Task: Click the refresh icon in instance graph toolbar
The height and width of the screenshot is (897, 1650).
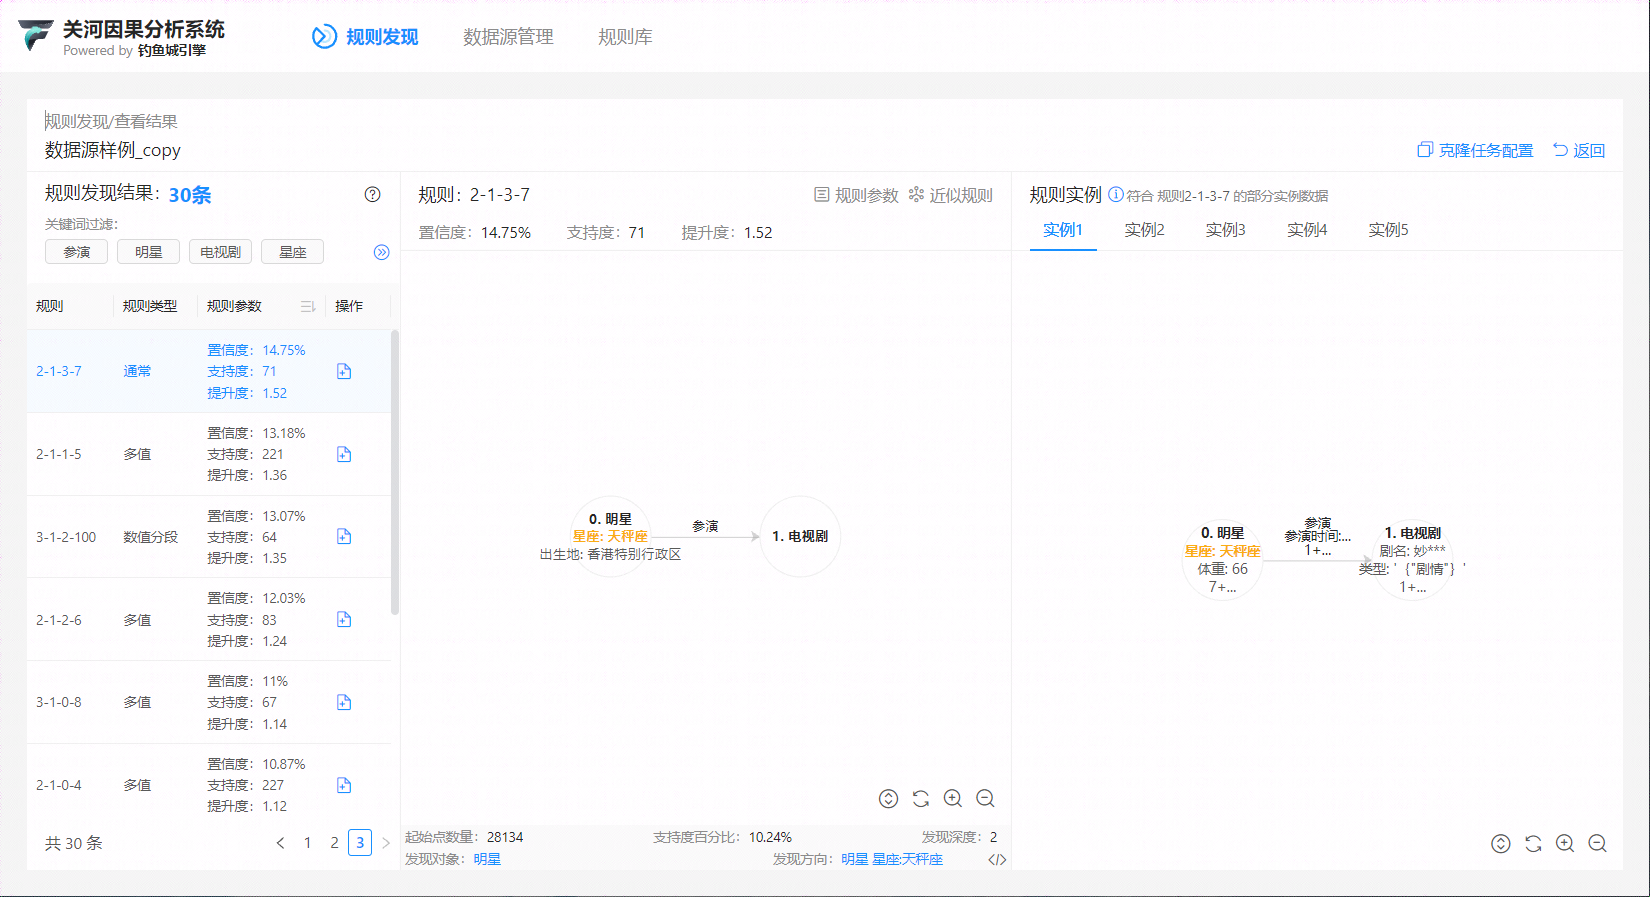Action: 1533,843
